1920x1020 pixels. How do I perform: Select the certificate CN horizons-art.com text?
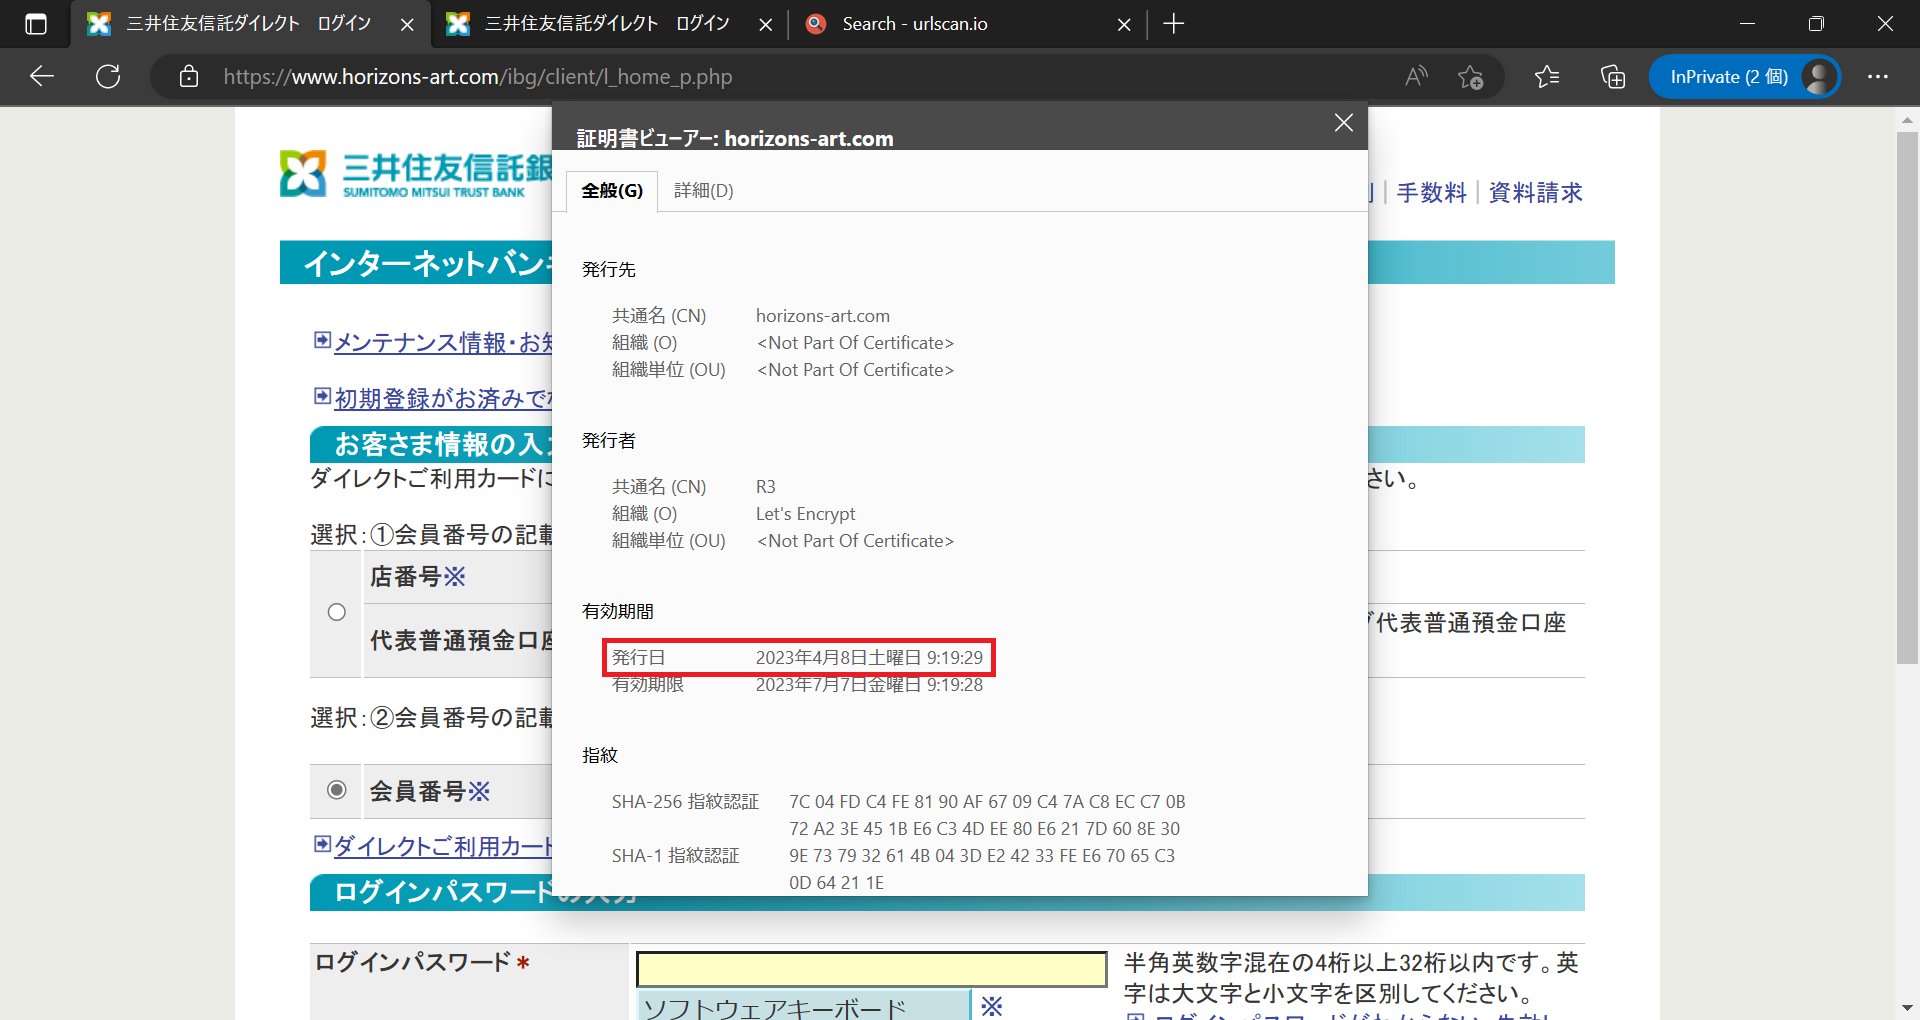[822, 316]
